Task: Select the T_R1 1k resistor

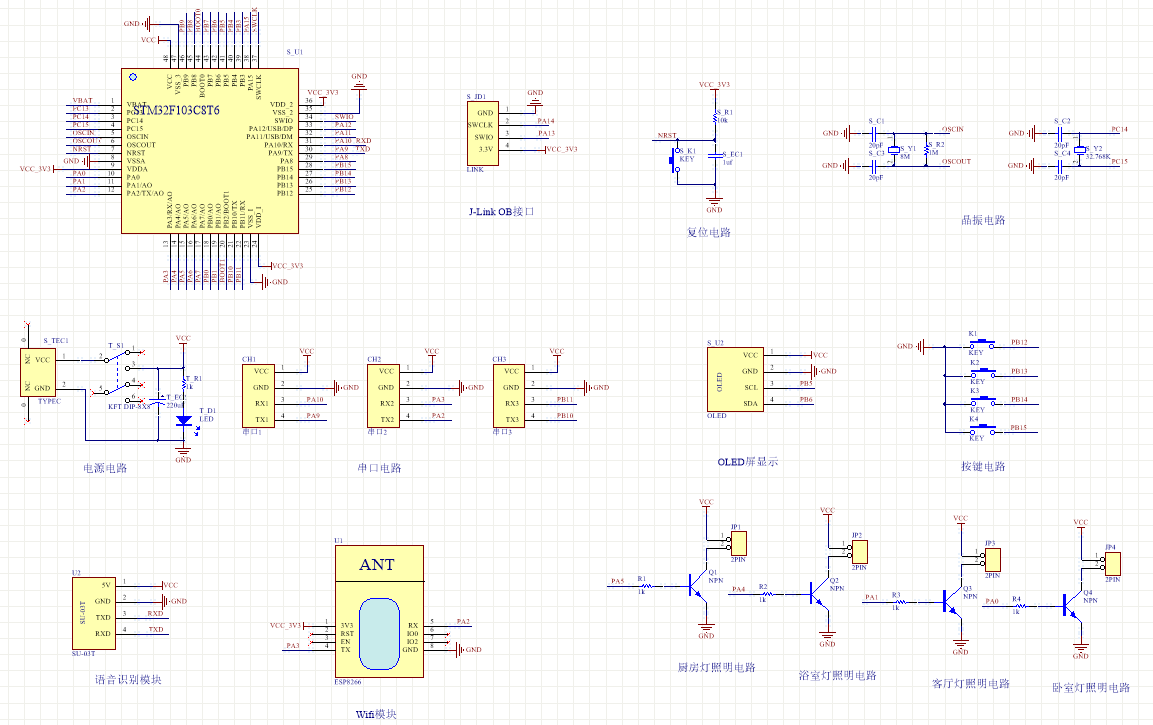Action: tap(183, 382)
